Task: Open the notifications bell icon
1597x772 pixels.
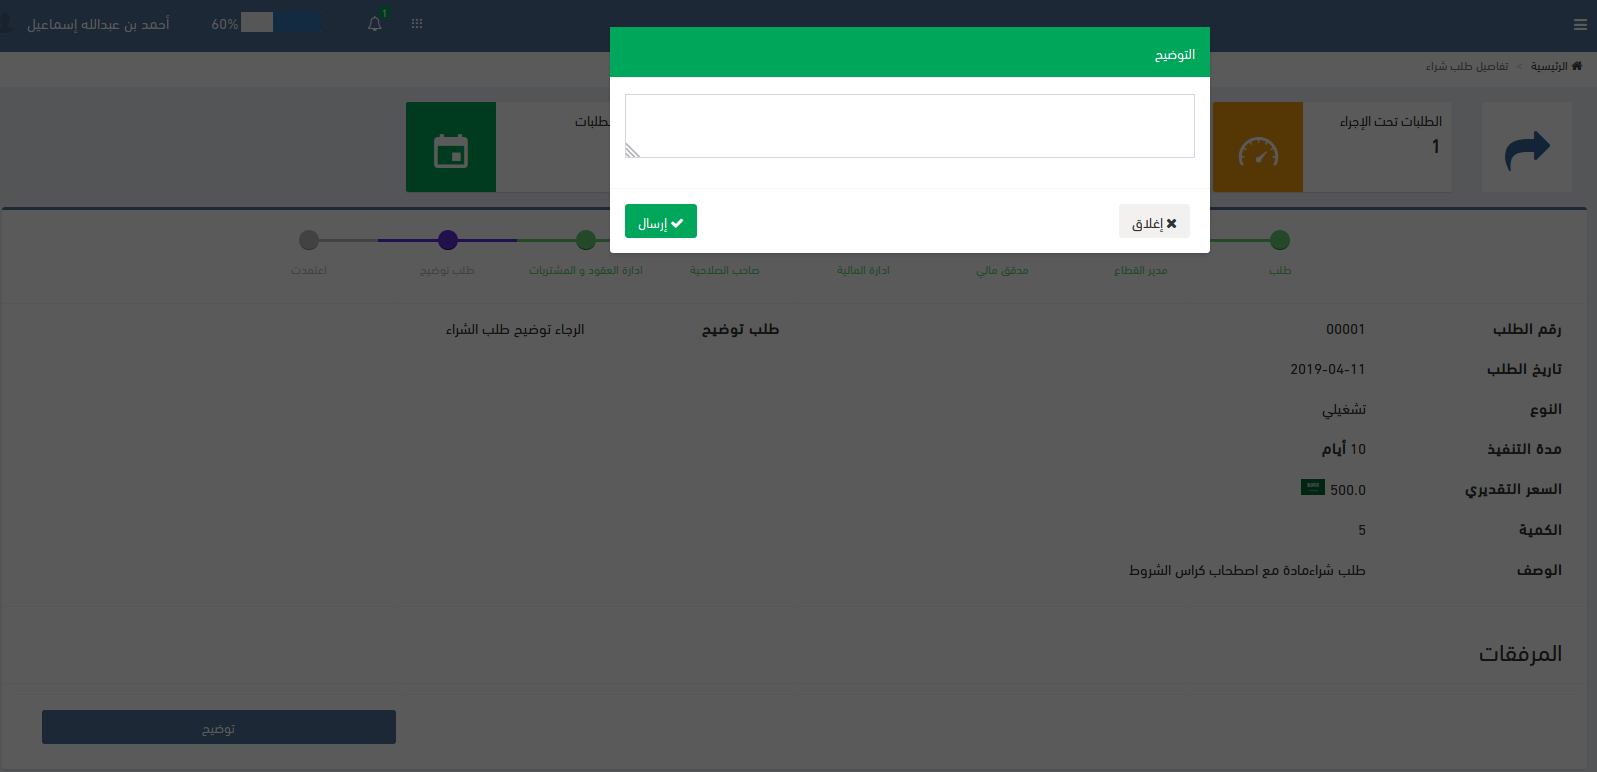Action: coord(375,24)
